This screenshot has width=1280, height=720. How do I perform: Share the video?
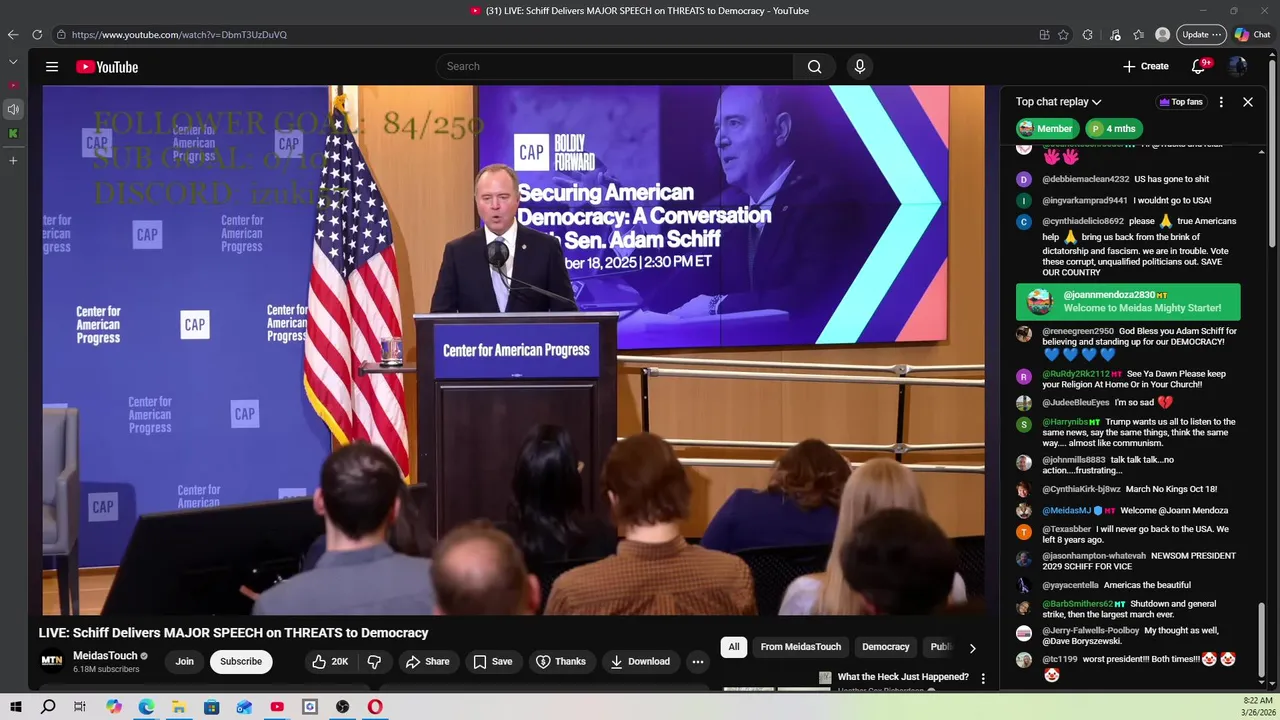[427, 661]
